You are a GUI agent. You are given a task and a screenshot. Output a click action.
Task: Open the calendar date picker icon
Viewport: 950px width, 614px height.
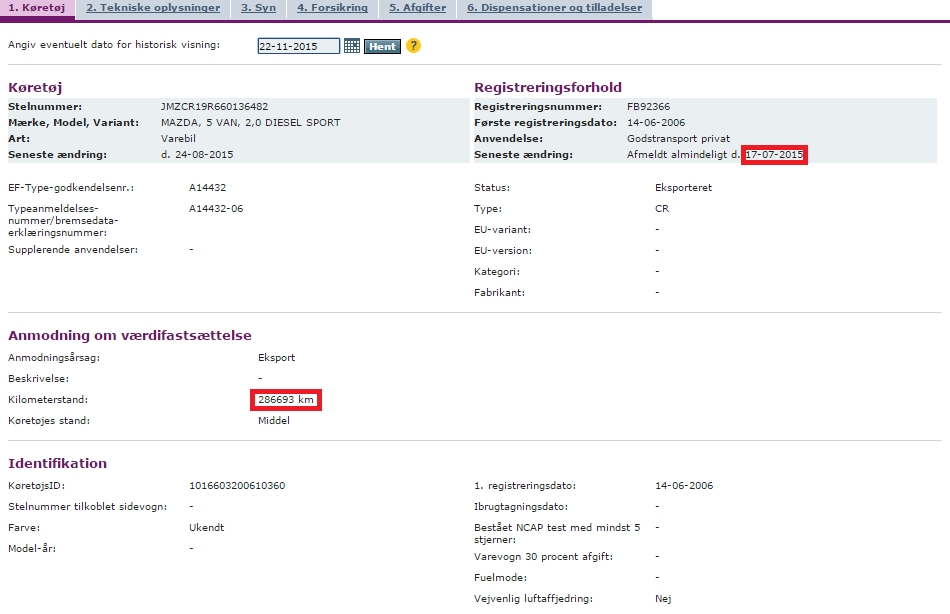tap(351, 46)
